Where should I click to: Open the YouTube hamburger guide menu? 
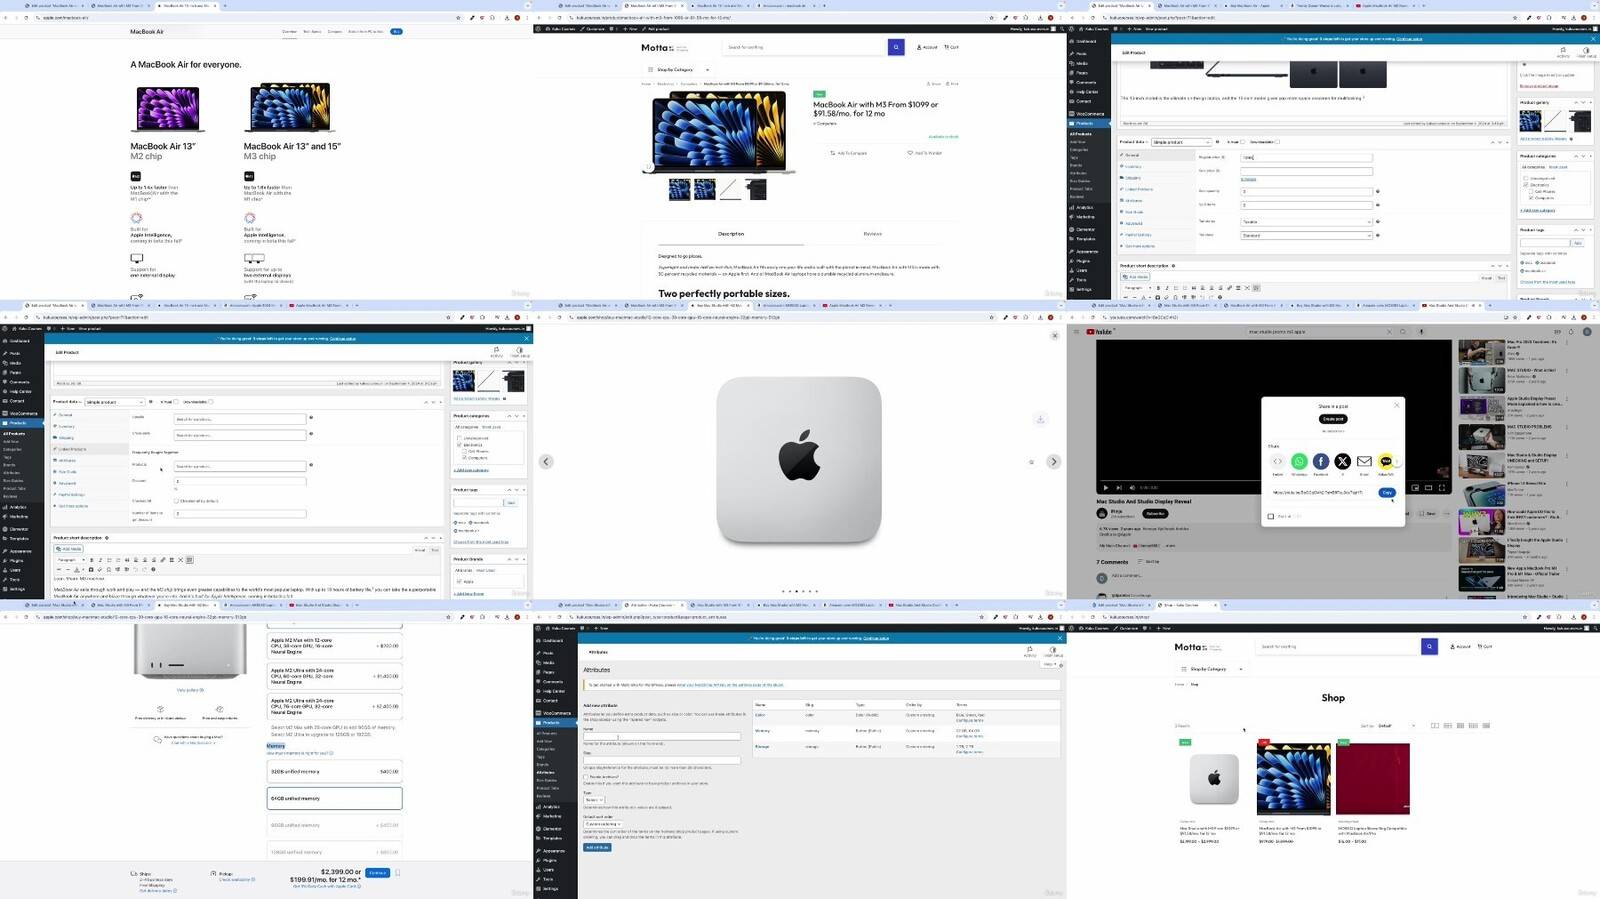coord(1078,332)
